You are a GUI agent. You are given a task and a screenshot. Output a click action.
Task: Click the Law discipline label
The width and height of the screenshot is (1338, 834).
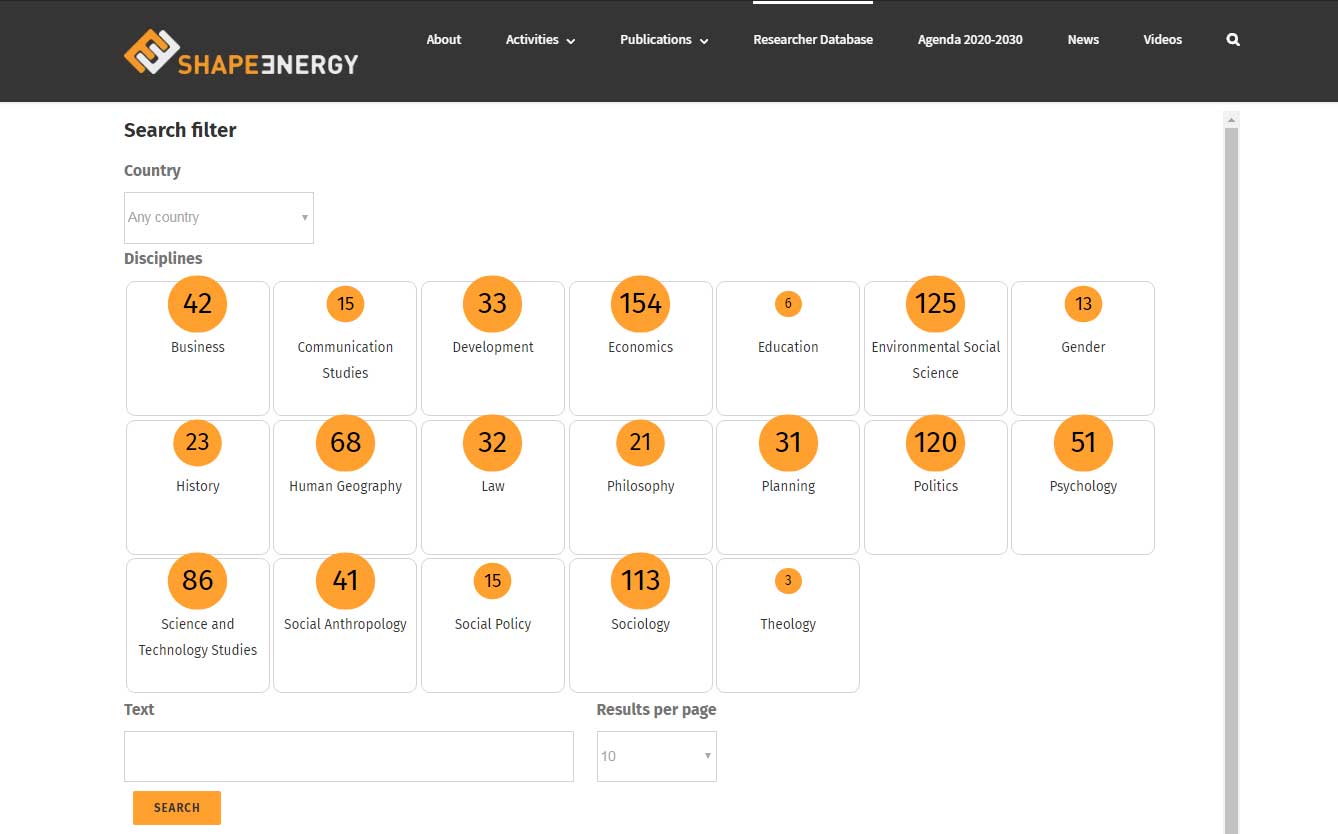[493, 486]
